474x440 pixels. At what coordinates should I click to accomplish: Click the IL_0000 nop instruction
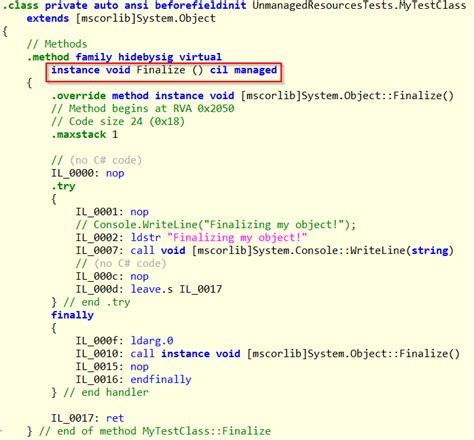88,173
